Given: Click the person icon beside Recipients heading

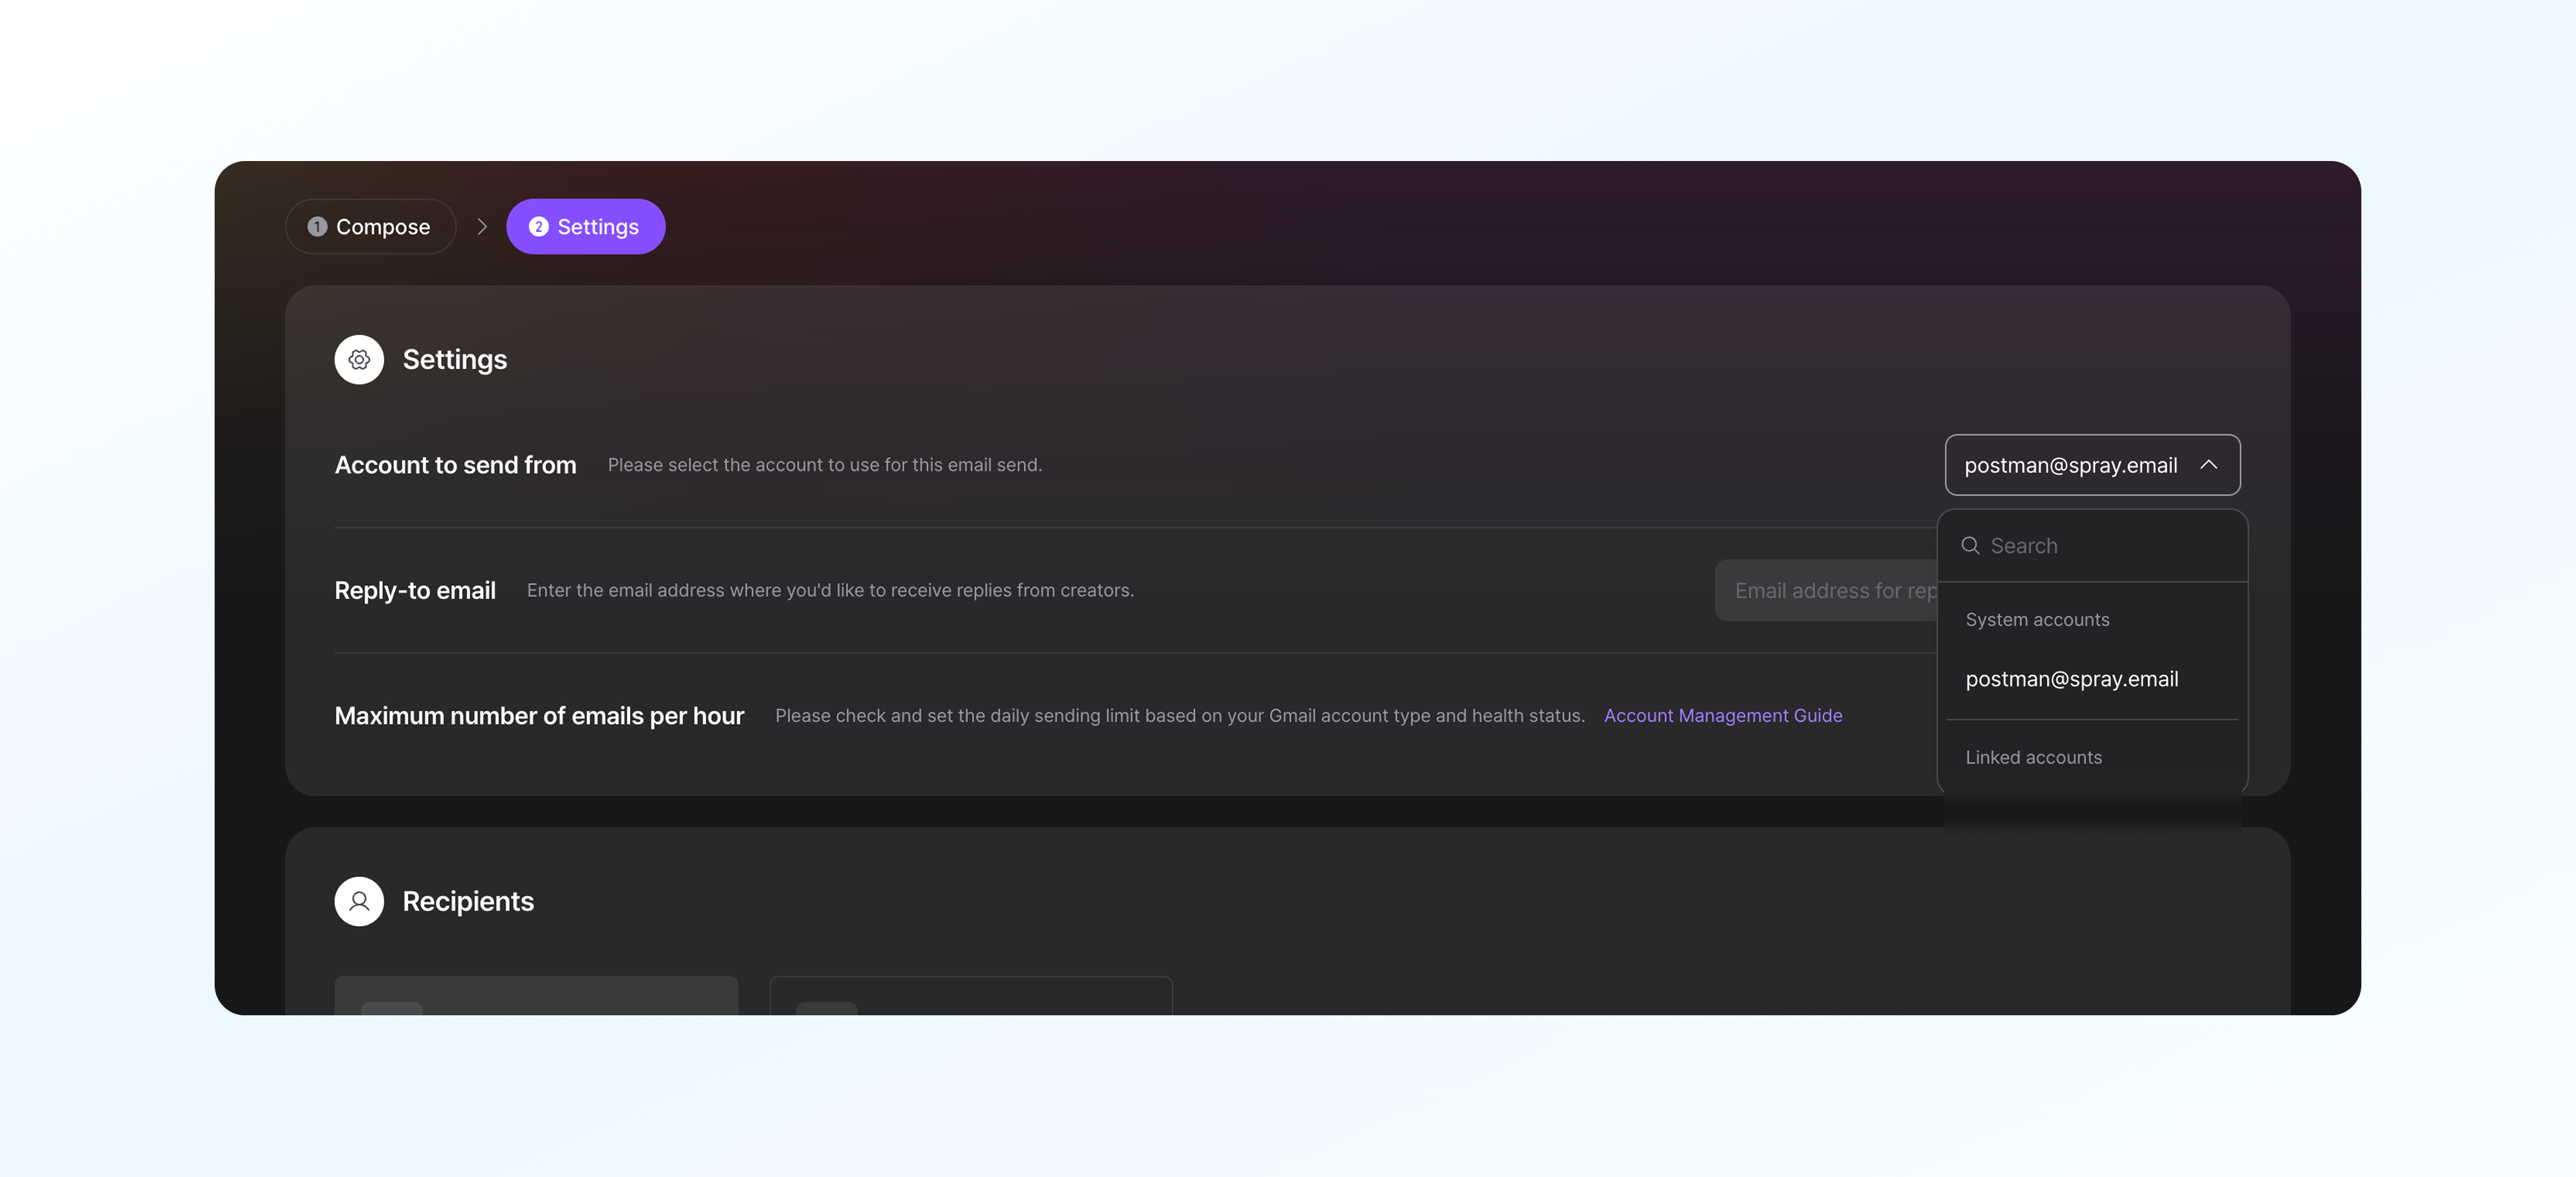Looking at the screenshot, I should click(x=359, y=901).
